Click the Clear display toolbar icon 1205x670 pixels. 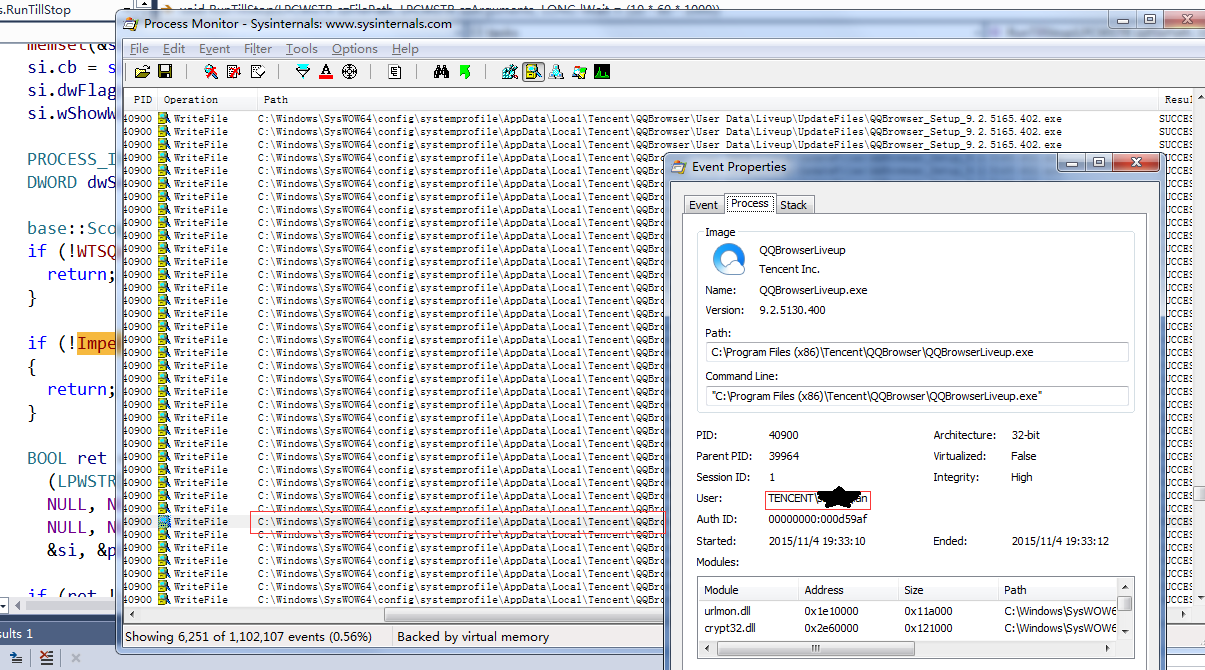258,72
